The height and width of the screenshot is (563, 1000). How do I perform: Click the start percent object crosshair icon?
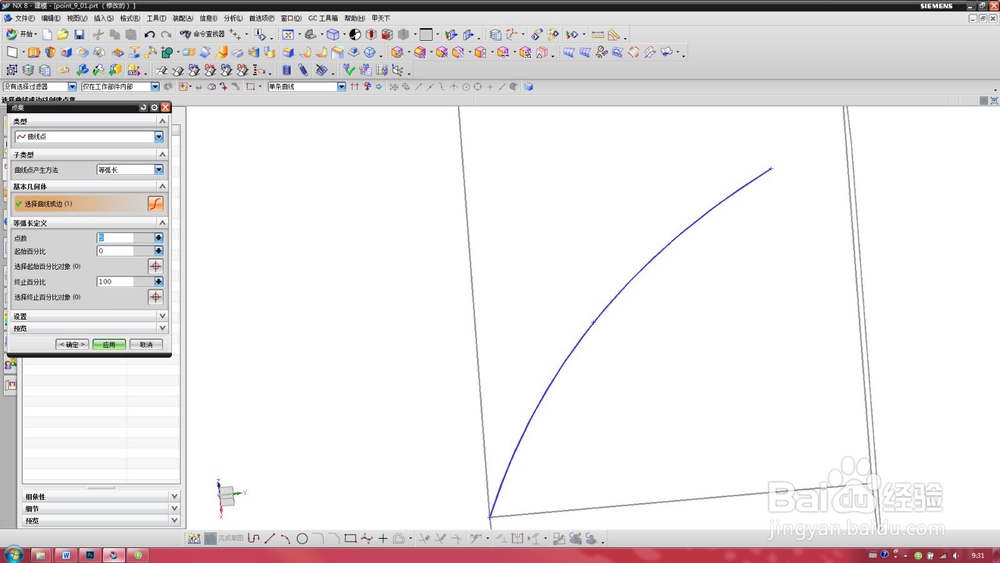pos(155,266)
